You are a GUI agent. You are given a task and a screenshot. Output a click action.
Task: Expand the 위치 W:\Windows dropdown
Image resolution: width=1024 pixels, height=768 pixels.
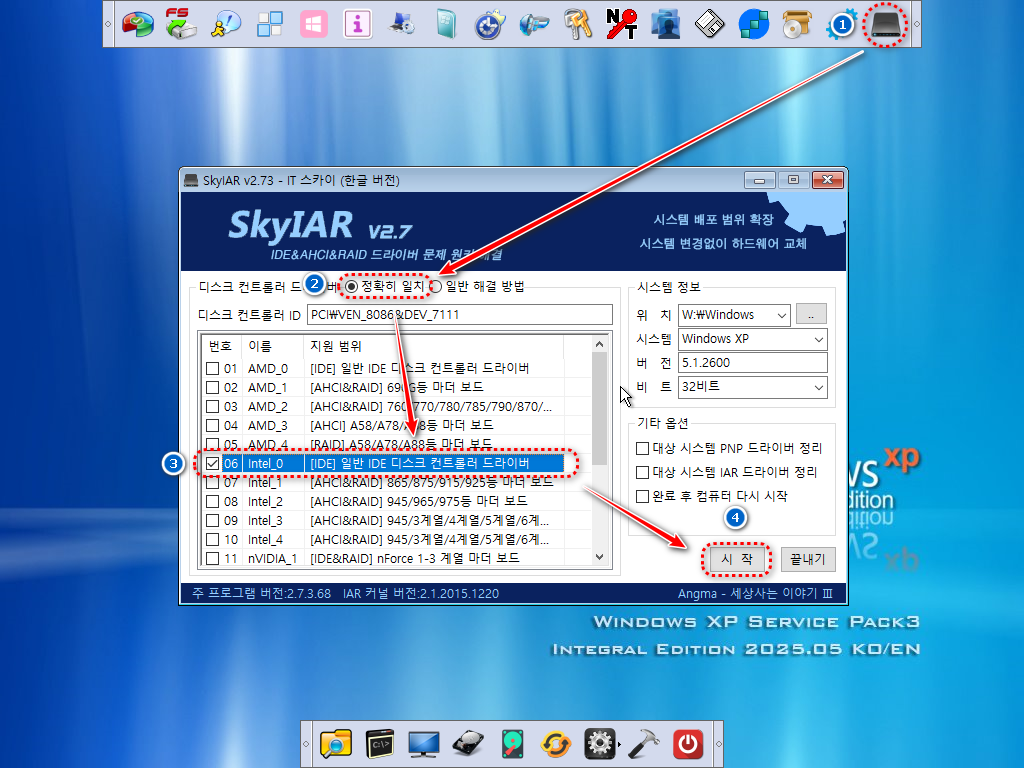pos(782,315)
